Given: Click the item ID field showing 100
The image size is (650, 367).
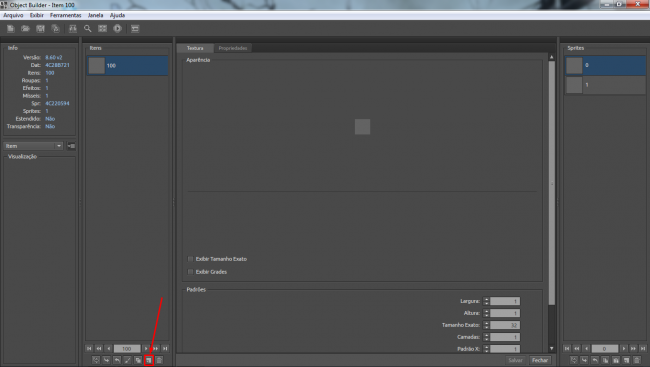Looking at the screenshot, I should tap(127, 349).
